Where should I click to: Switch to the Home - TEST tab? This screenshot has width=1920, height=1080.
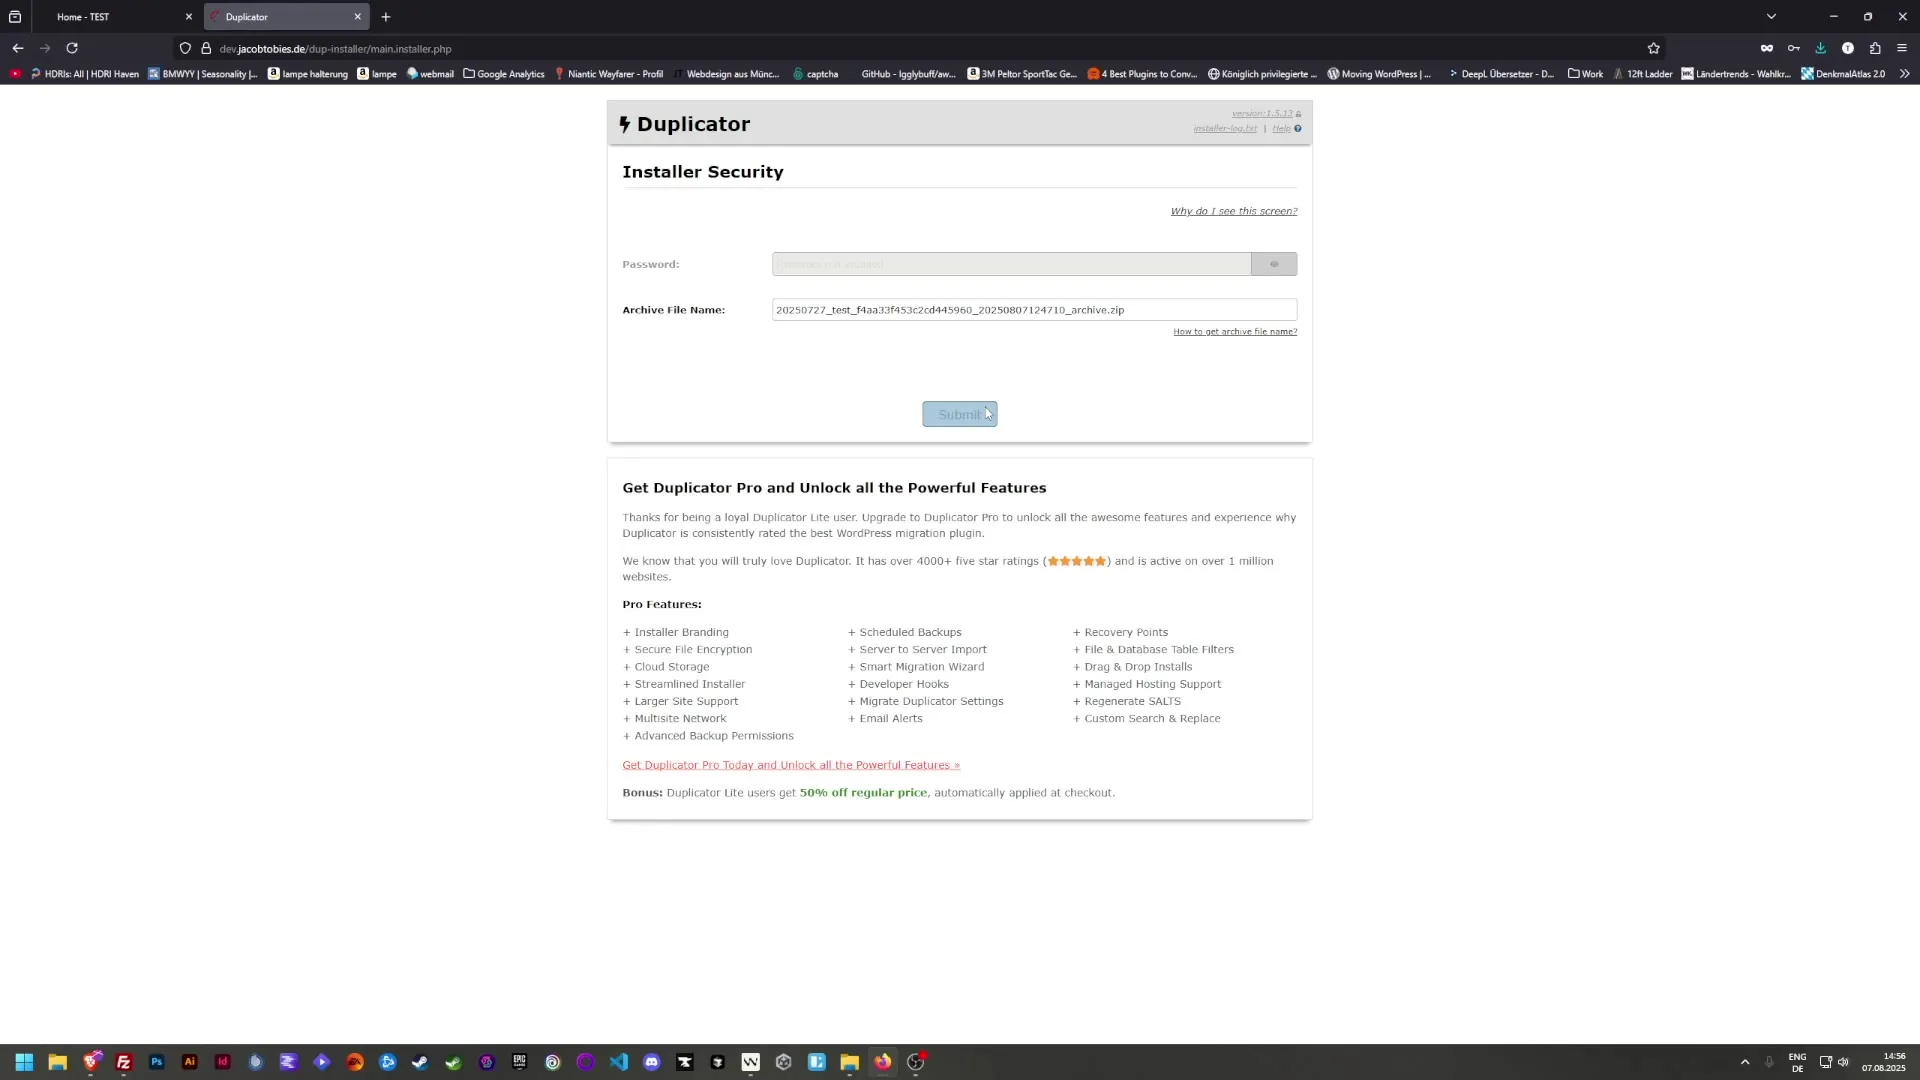[x=95, y=16]
